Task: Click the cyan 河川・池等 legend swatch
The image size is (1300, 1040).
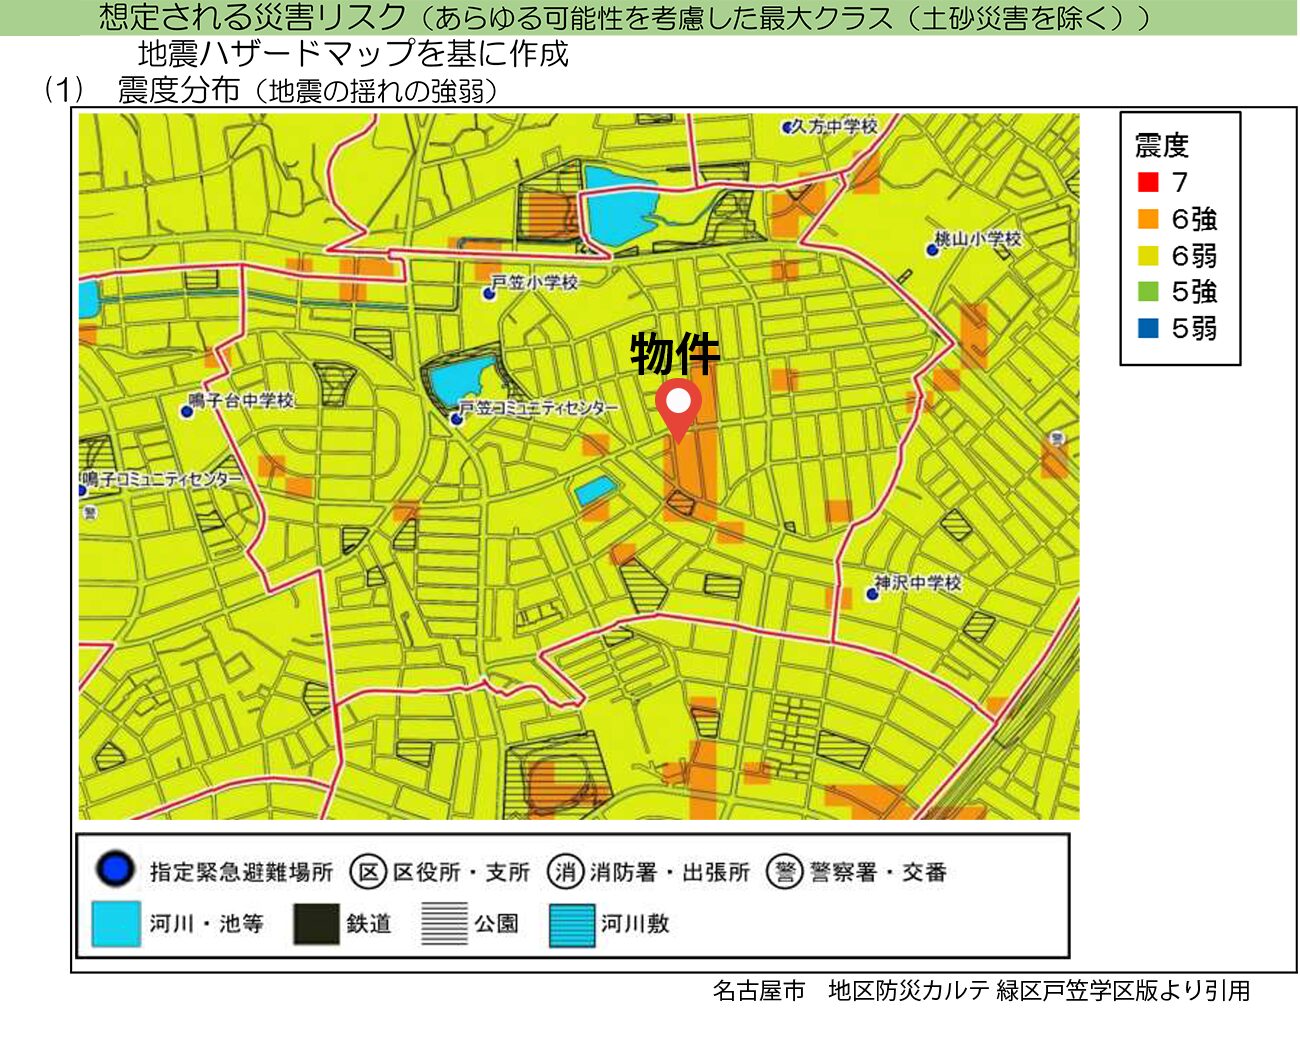Action: [116, 924]
